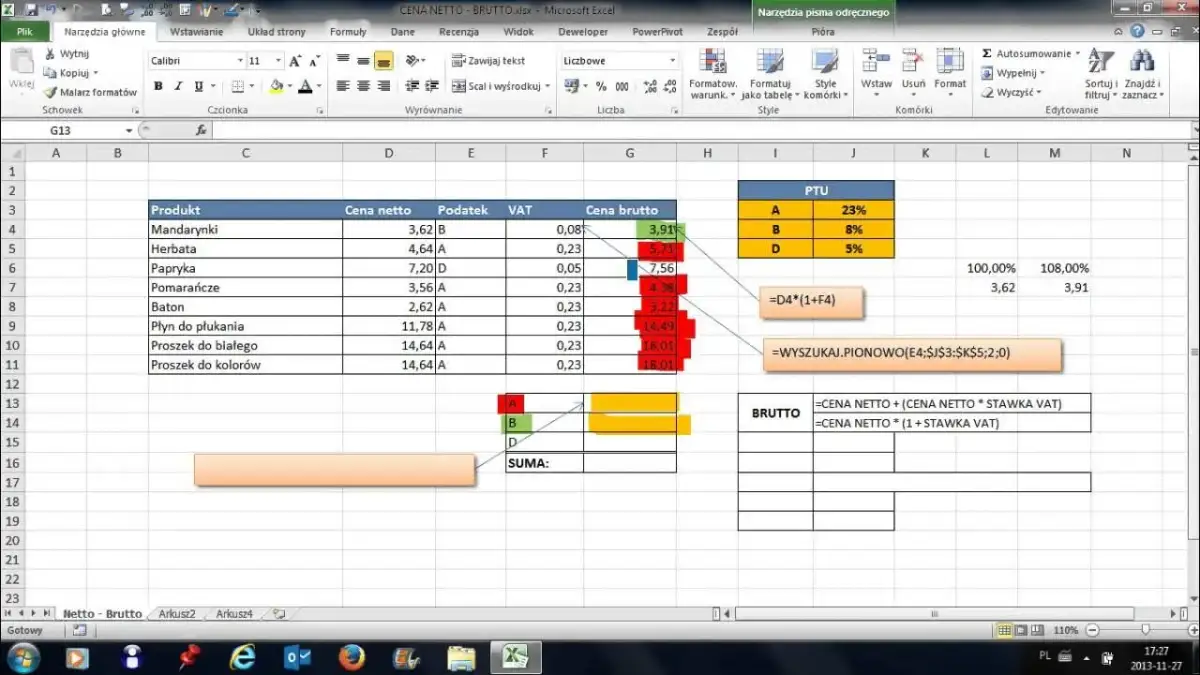Viewport: 1200px width, 675px height.
Task: Click the fx insert function icon
Action: coord(201,131)
